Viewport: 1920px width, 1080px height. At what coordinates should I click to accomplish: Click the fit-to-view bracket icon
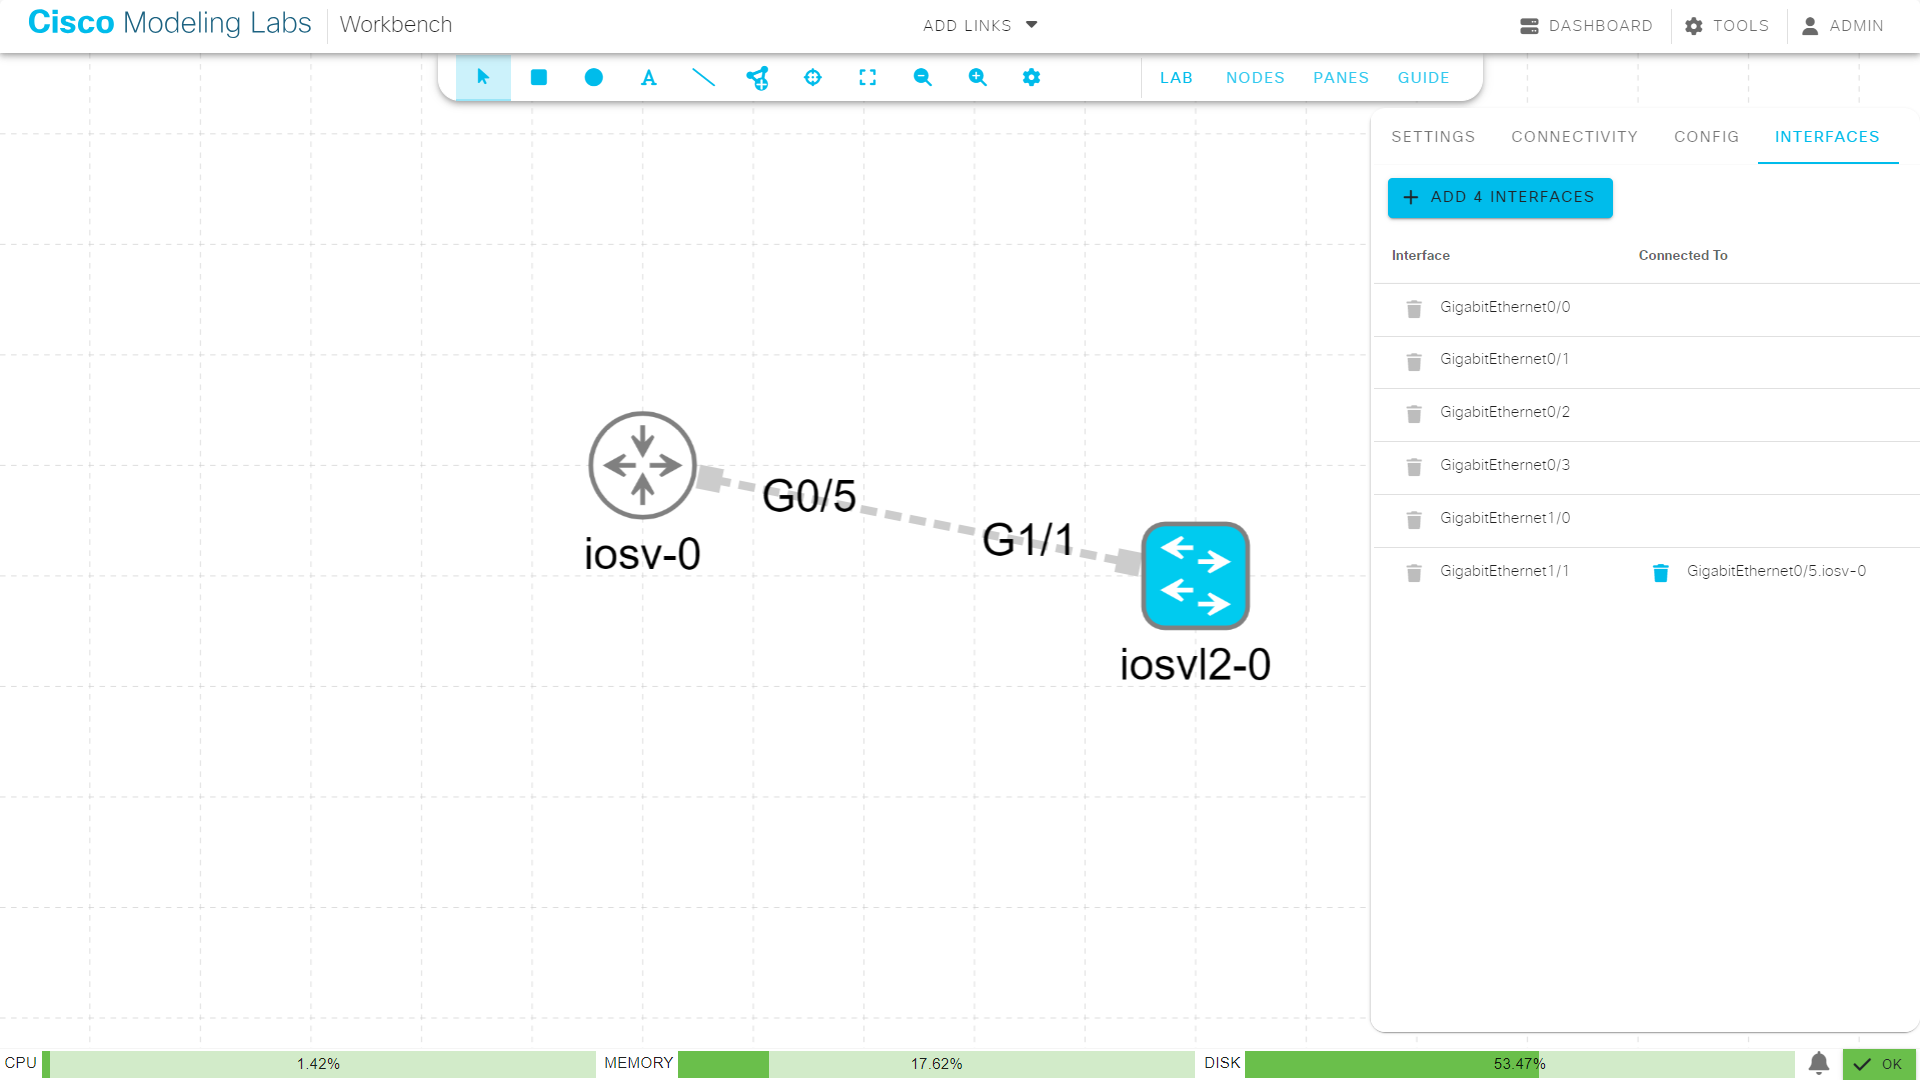pos(867,77)
